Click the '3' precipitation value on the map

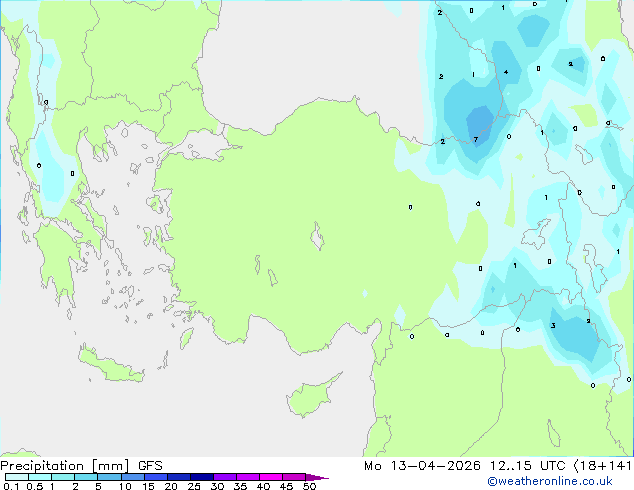(553, 325)
